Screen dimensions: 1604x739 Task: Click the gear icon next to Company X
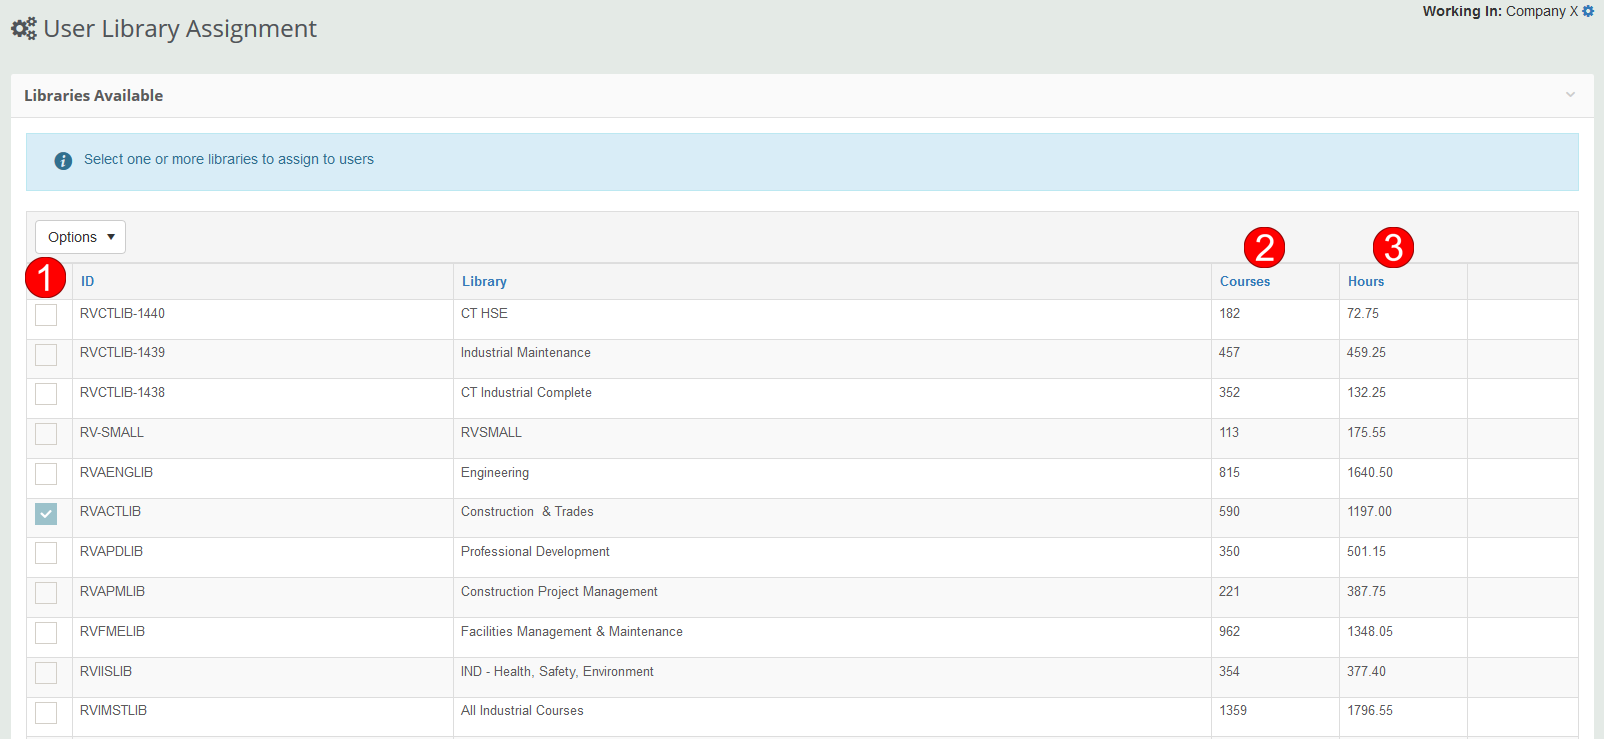[x=1588, y=11]
